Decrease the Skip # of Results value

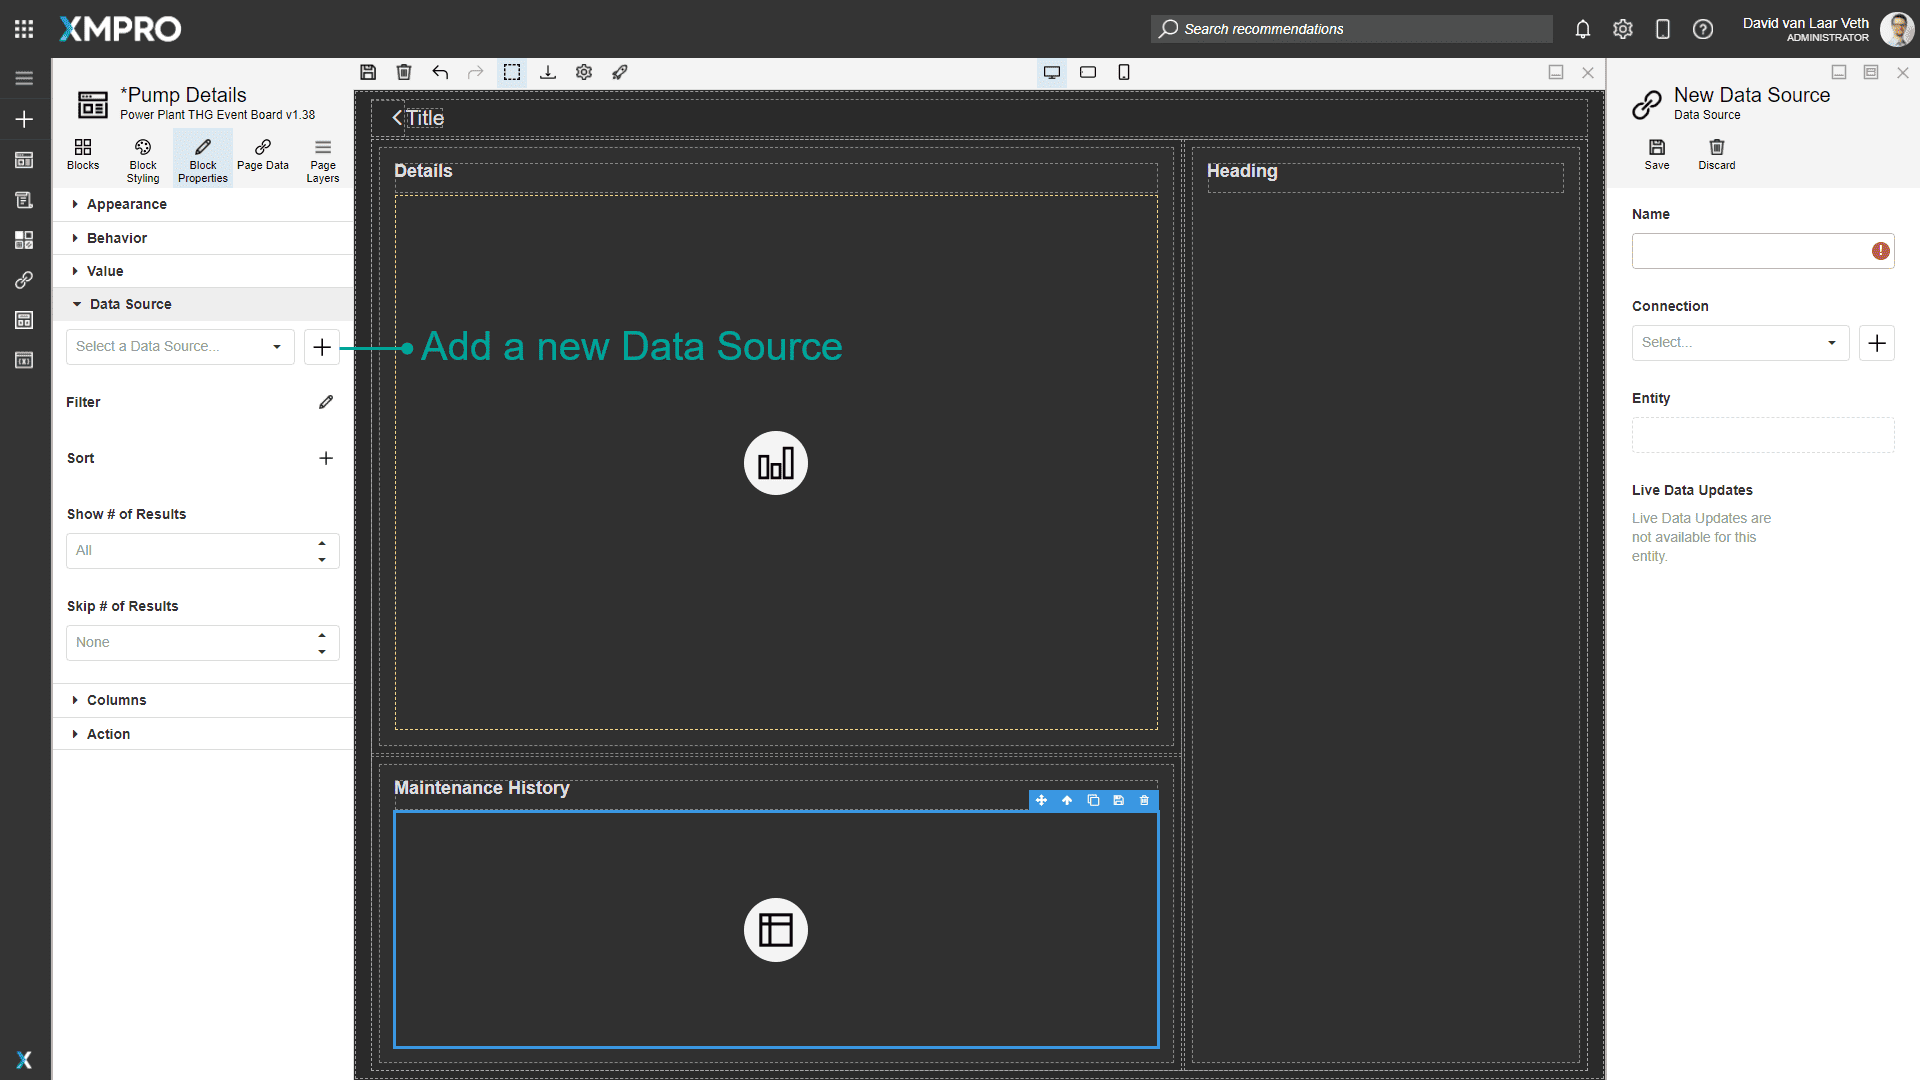tap(322, 652)
